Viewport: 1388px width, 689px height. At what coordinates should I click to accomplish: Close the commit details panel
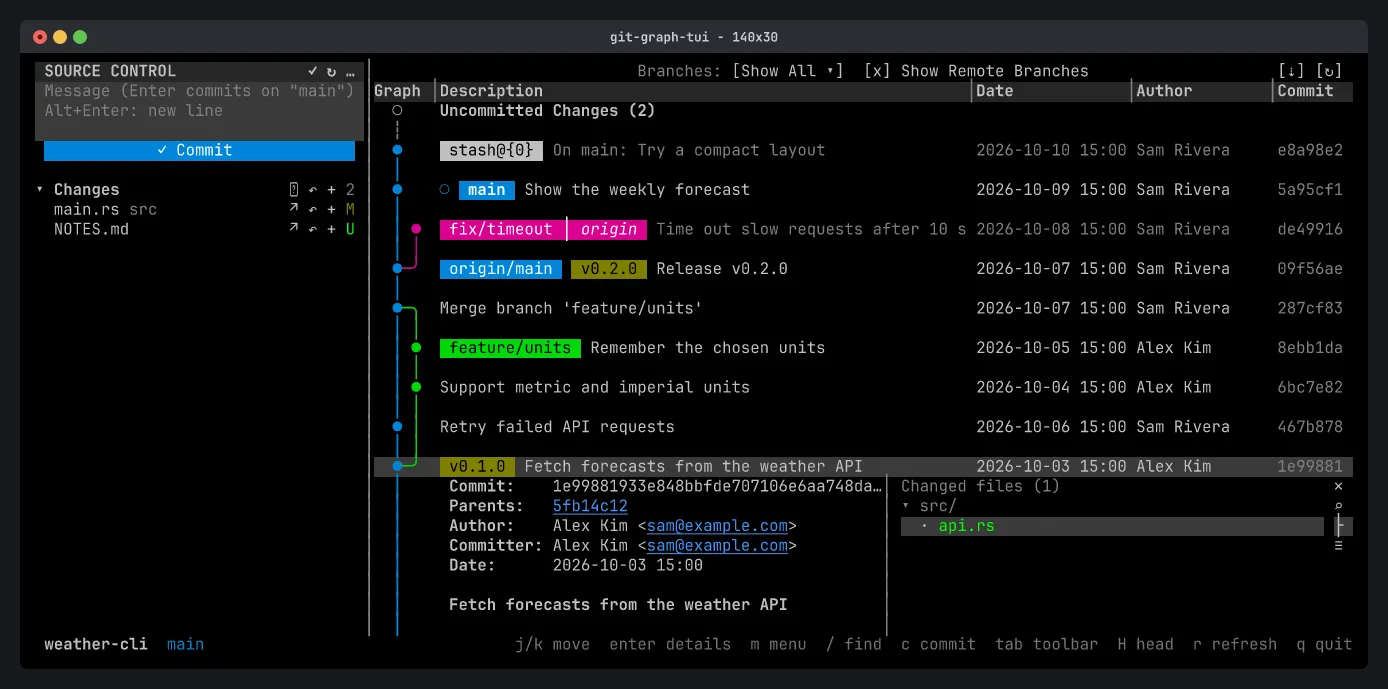[x=1339, y=486]
